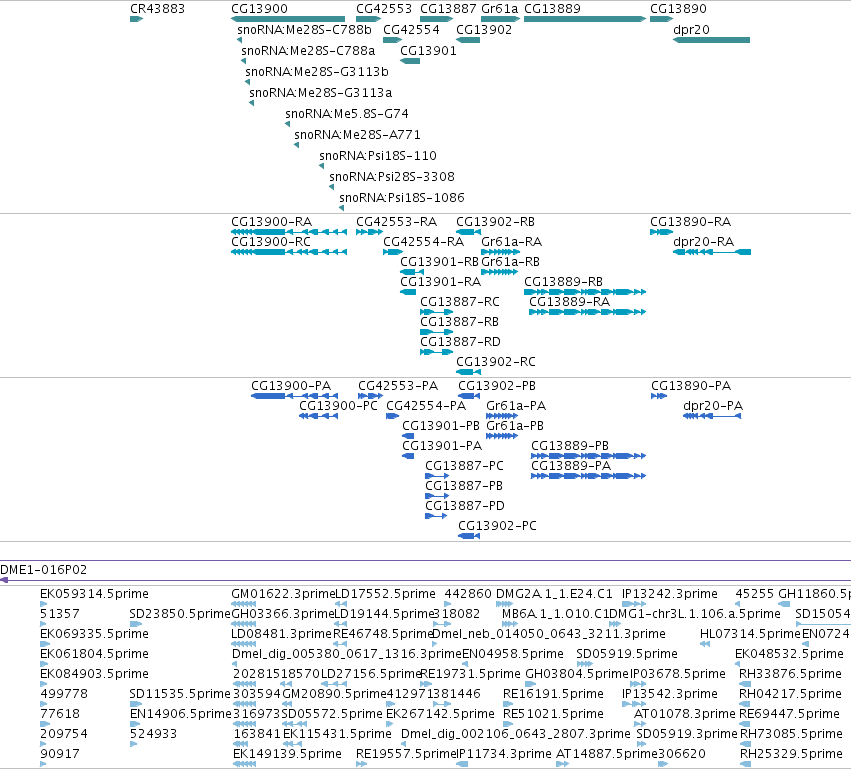Select EST RE16191.5prime label
The width and height of the screenshot is (851, 769).
(553, 694)
